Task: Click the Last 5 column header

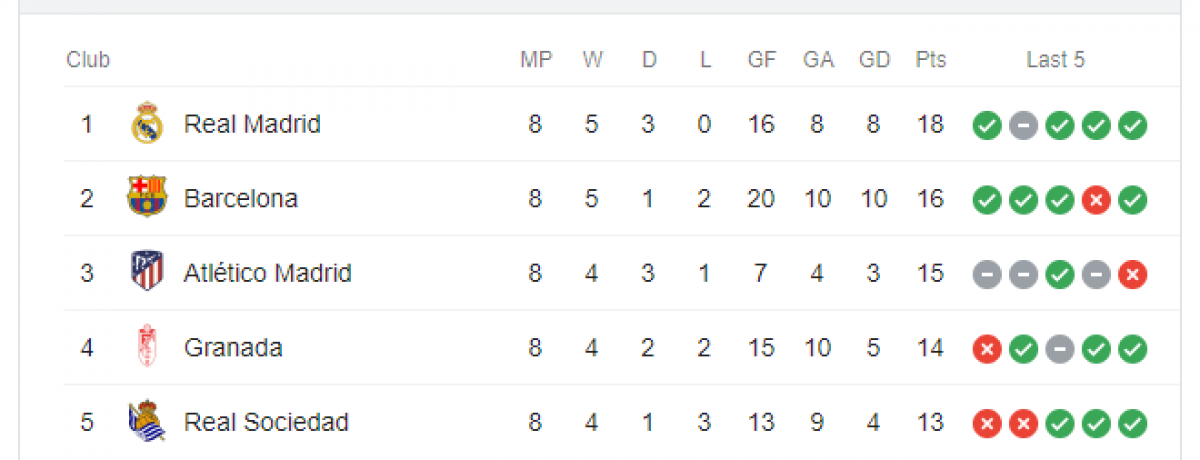Action: click(x=1055, y=60)
